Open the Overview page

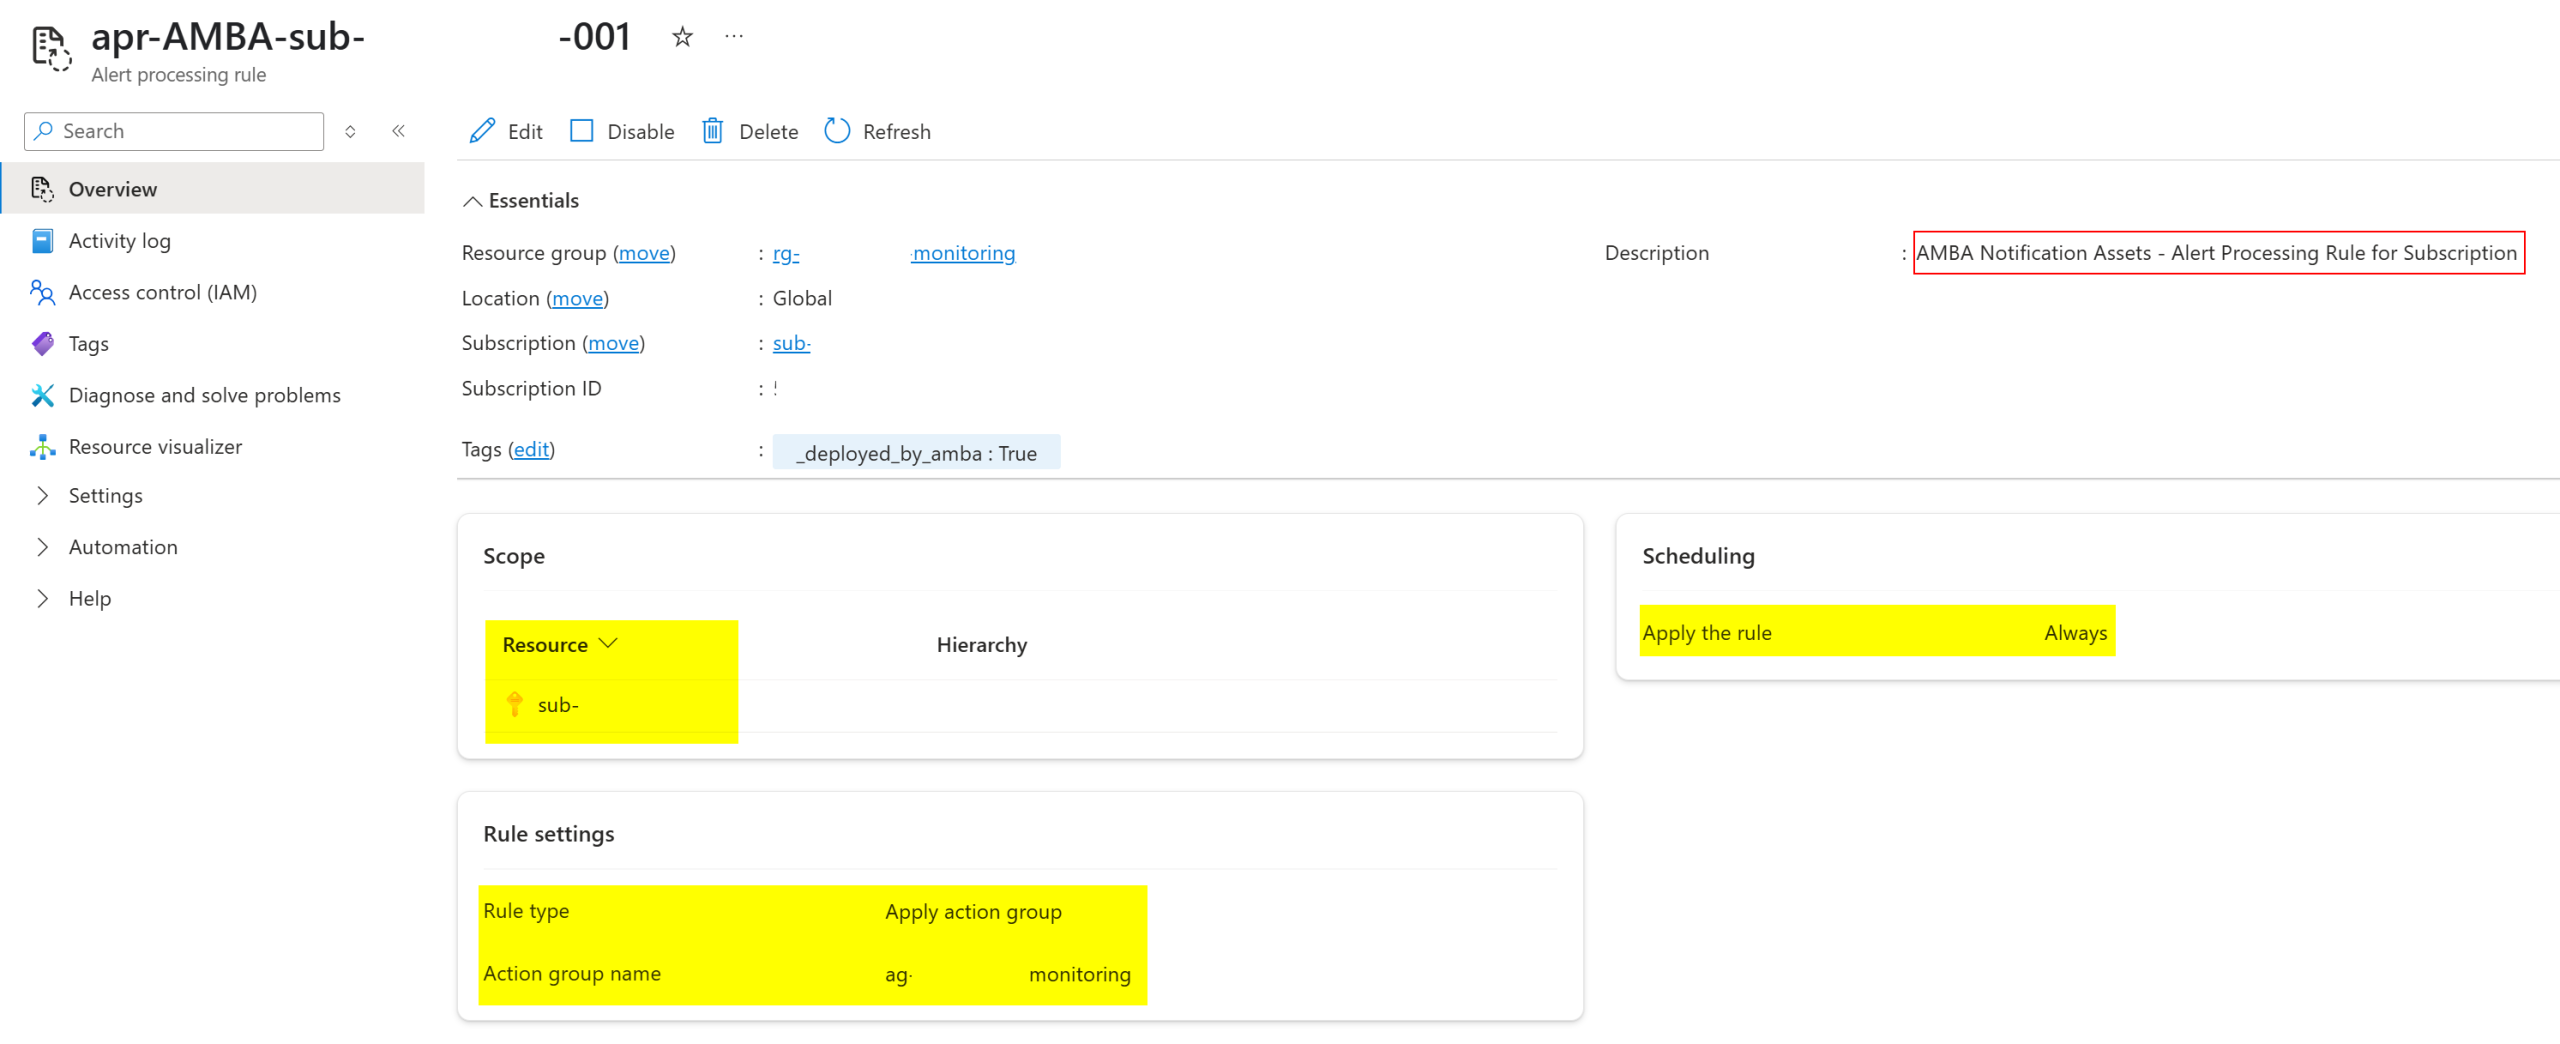click(212, 189)
